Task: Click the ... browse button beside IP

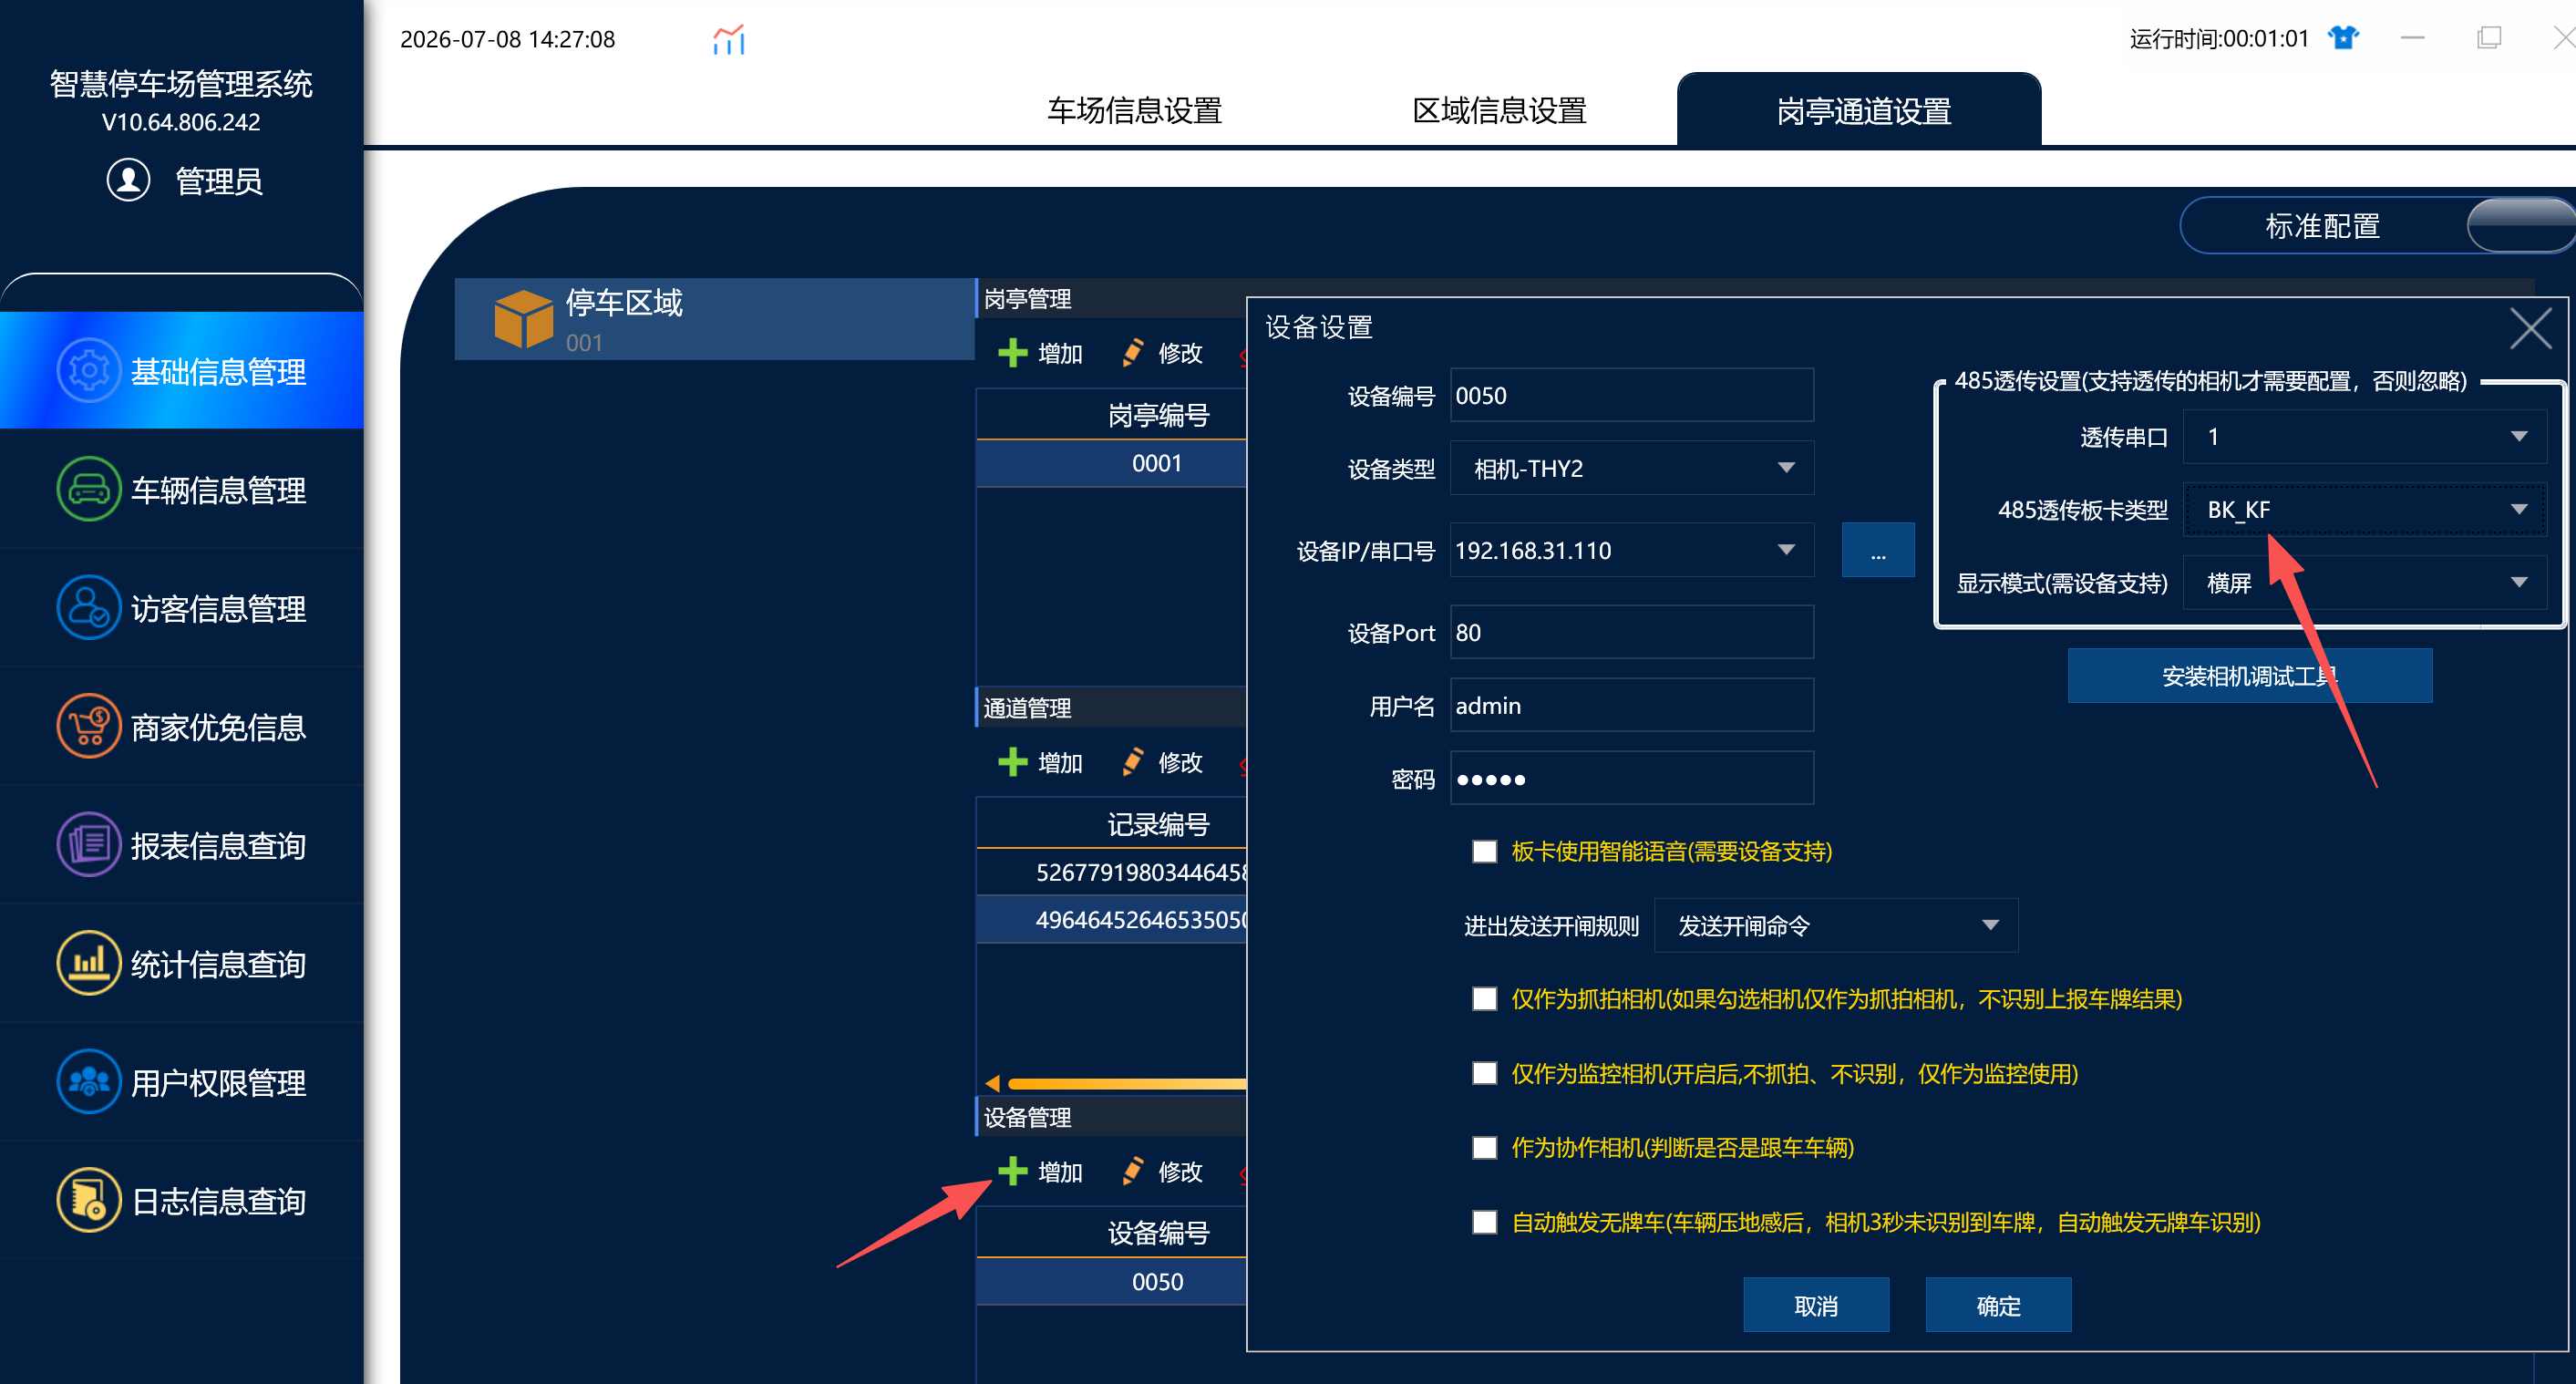Action: (1878, 550)
